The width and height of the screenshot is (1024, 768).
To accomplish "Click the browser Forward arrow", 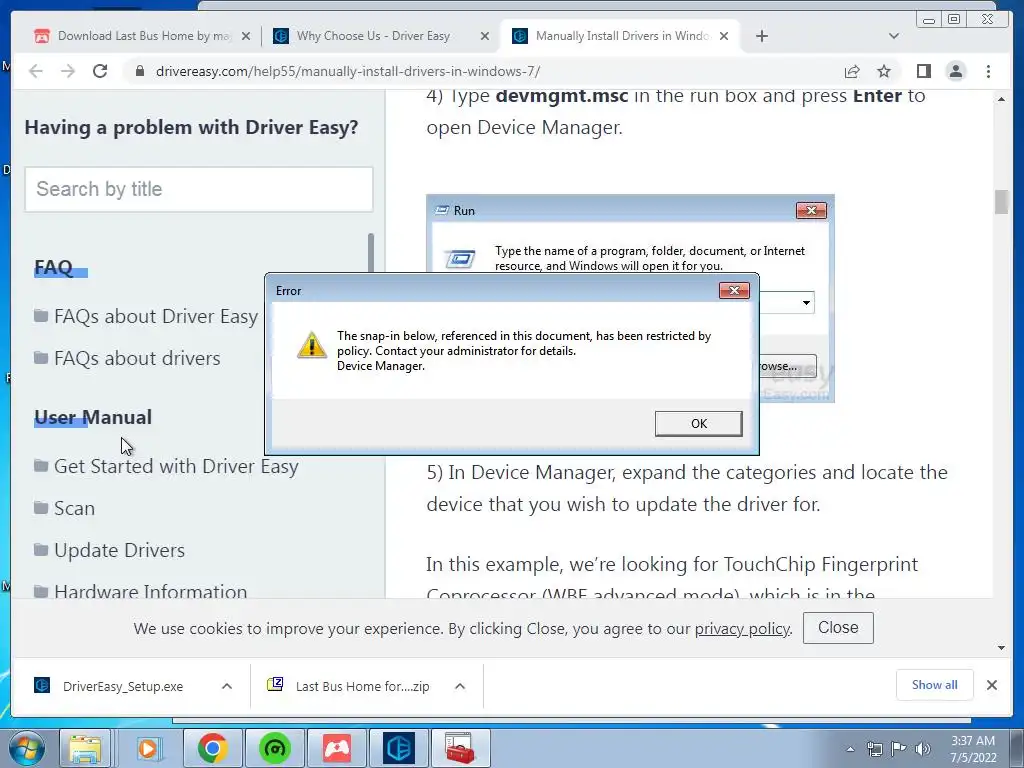I will pos(68,71).
